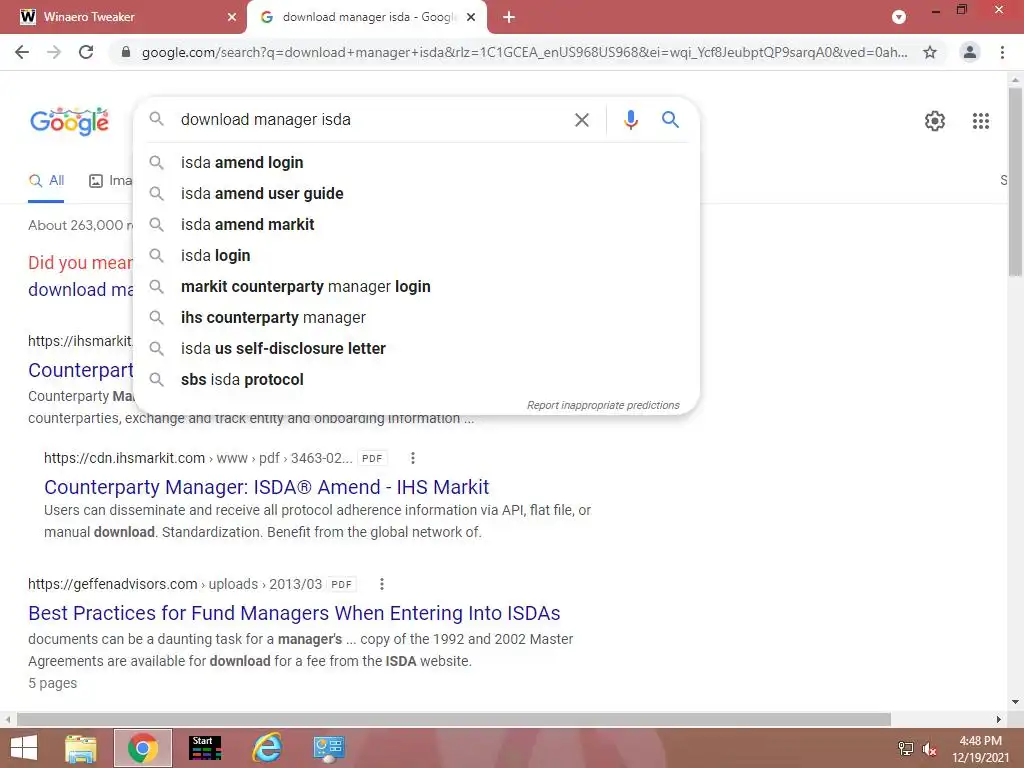The height and width of the screenshot is (768, 1024).
Task: Click the scroll-right arrow of horizontal scrollbar
Action: point(999,719)
